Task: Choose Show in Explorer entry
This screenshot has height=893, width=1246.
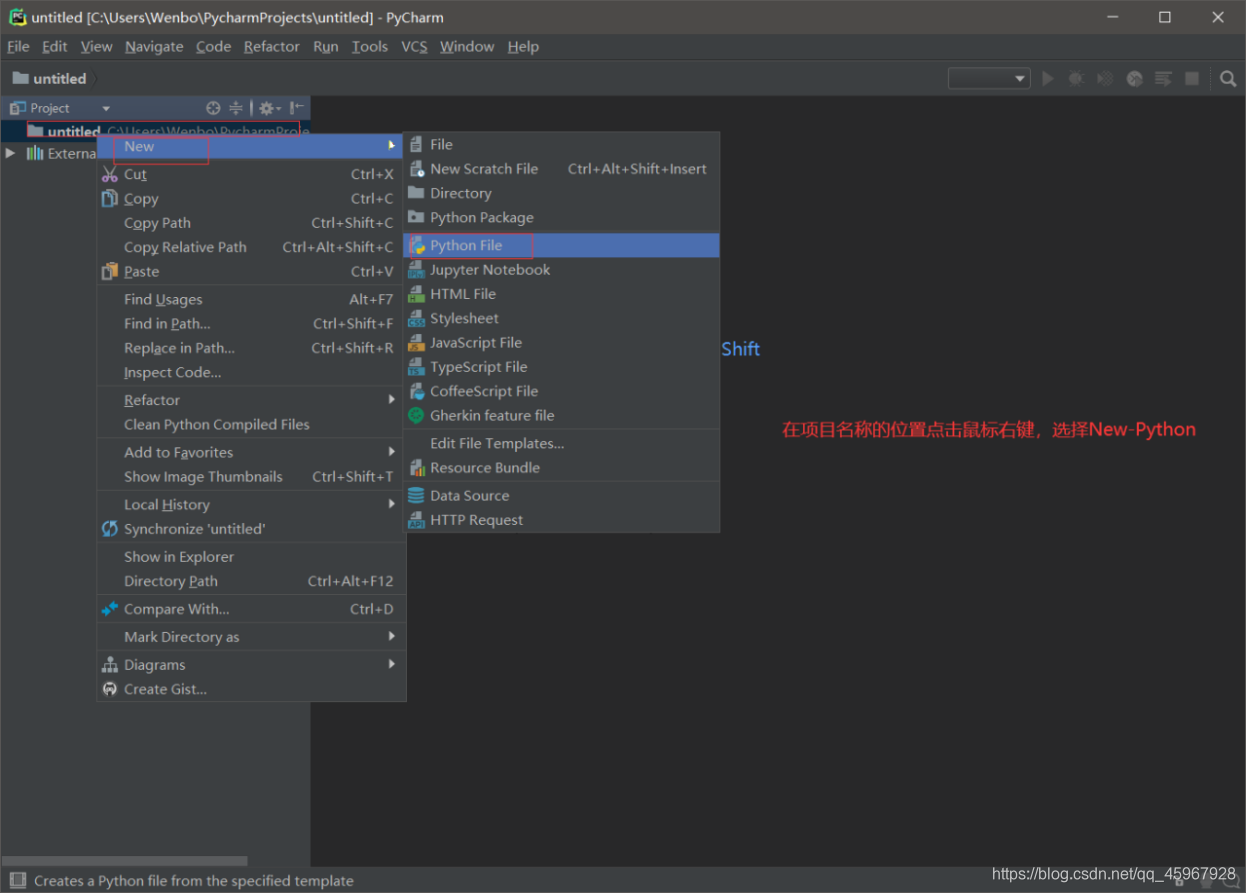Action: coord(250,557)
